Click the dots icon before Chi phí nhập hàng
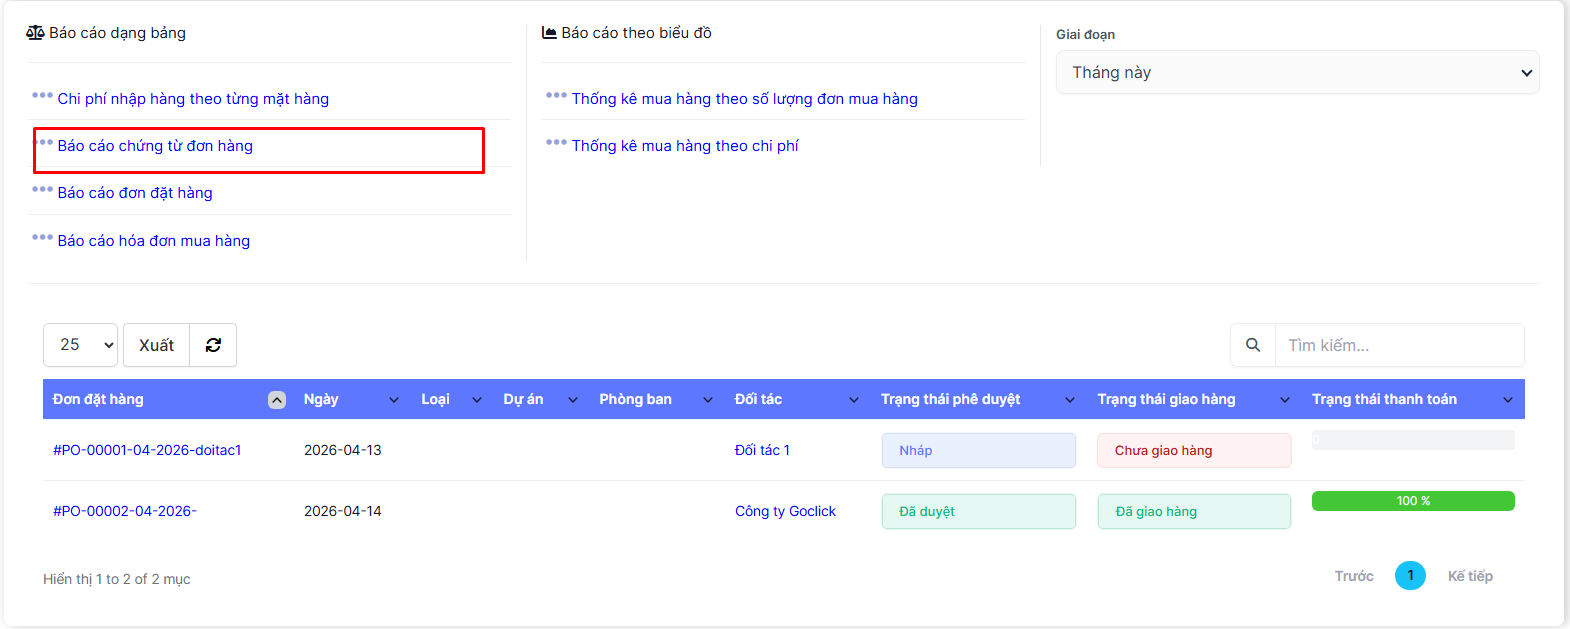This screenshot has width=1570, height=629. [x=42, y=96]
